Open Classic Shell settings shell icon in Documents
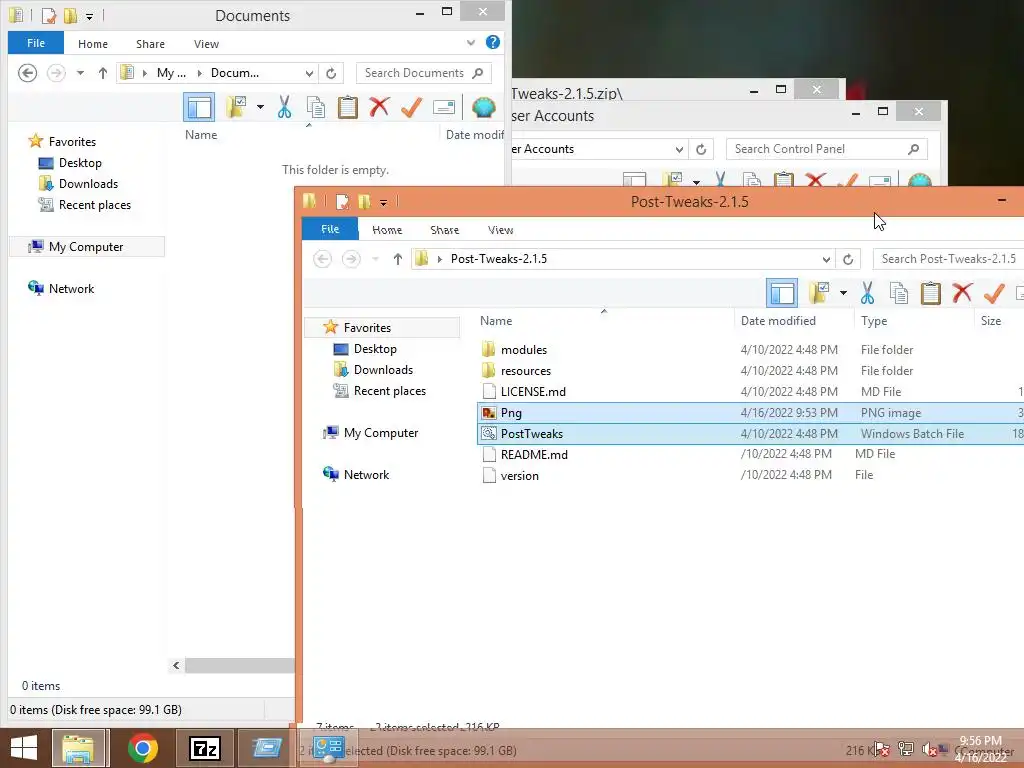The width and height of the screenshot is (1024, 768). [x=484, y=107]
